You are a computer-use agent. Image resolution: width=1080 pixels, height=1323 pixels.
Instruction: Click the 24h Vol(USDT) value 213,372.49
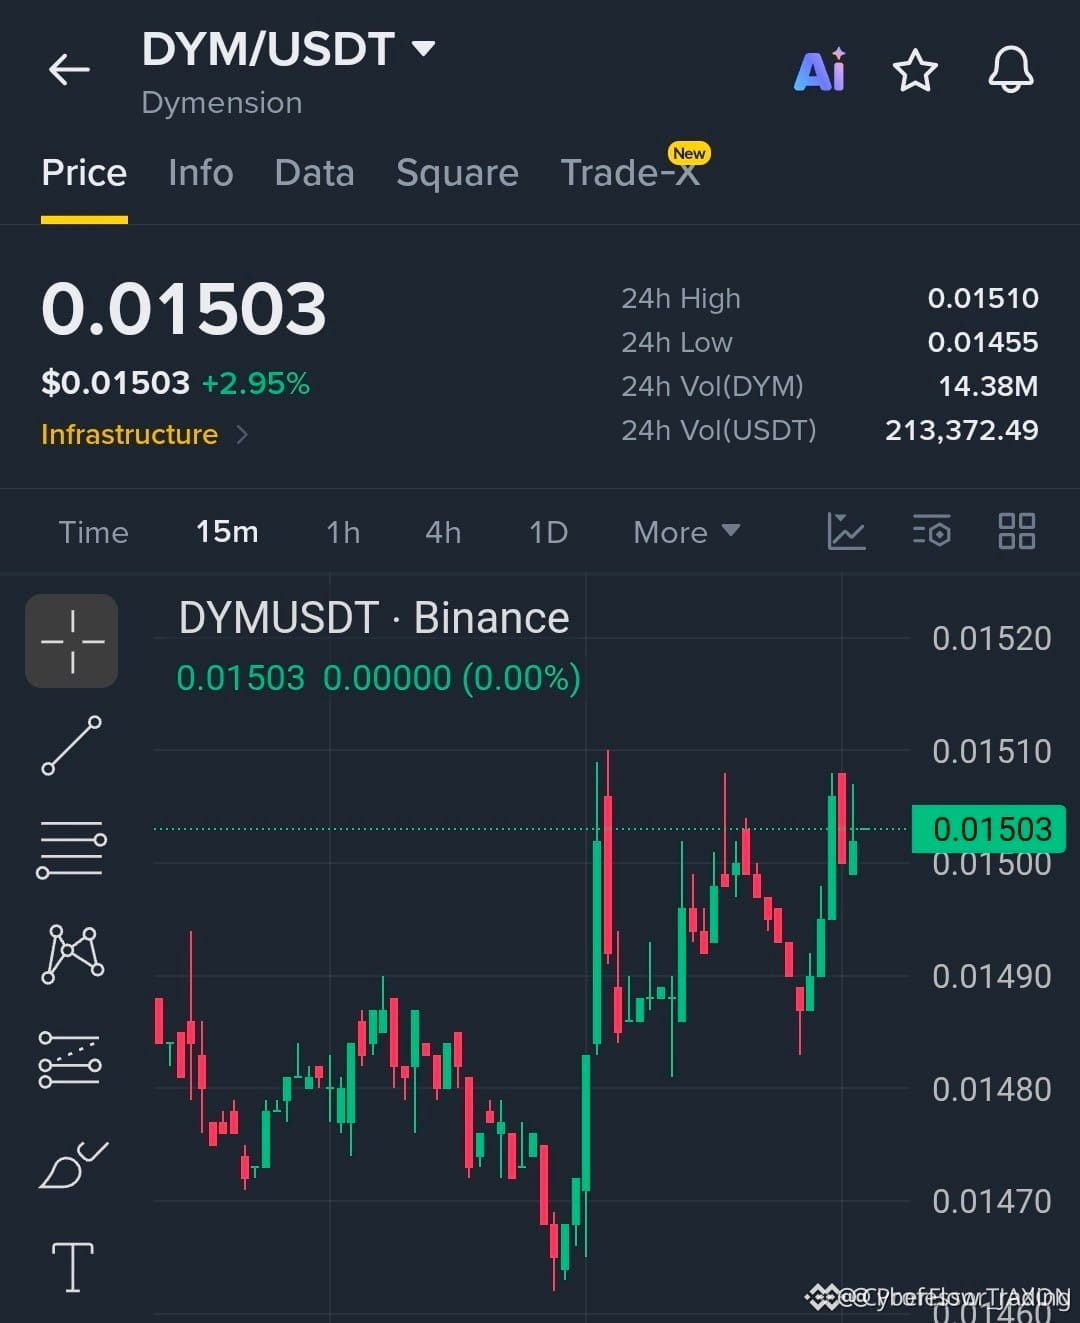coord(962,430)
